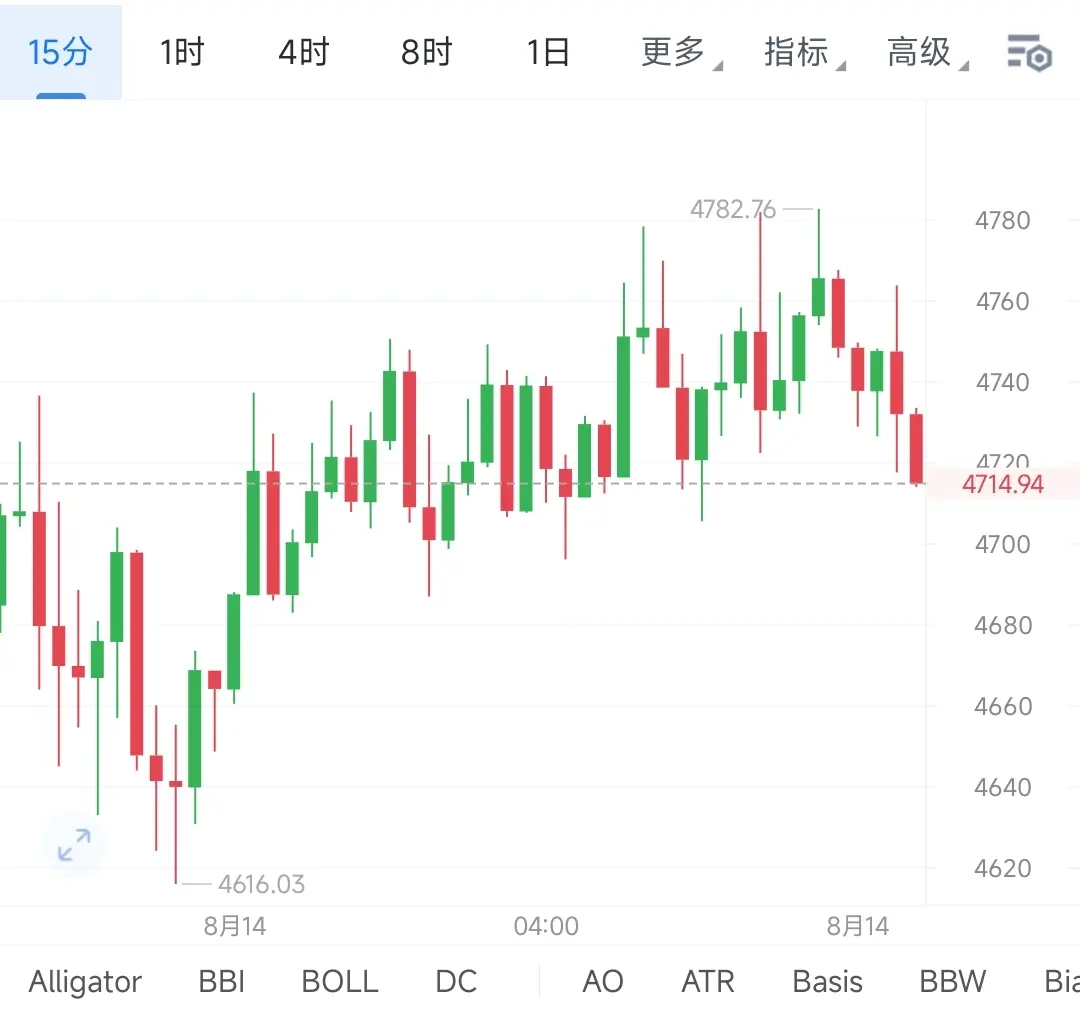
Task: Click the current price label 4714.94
Action: point(1003,484)
